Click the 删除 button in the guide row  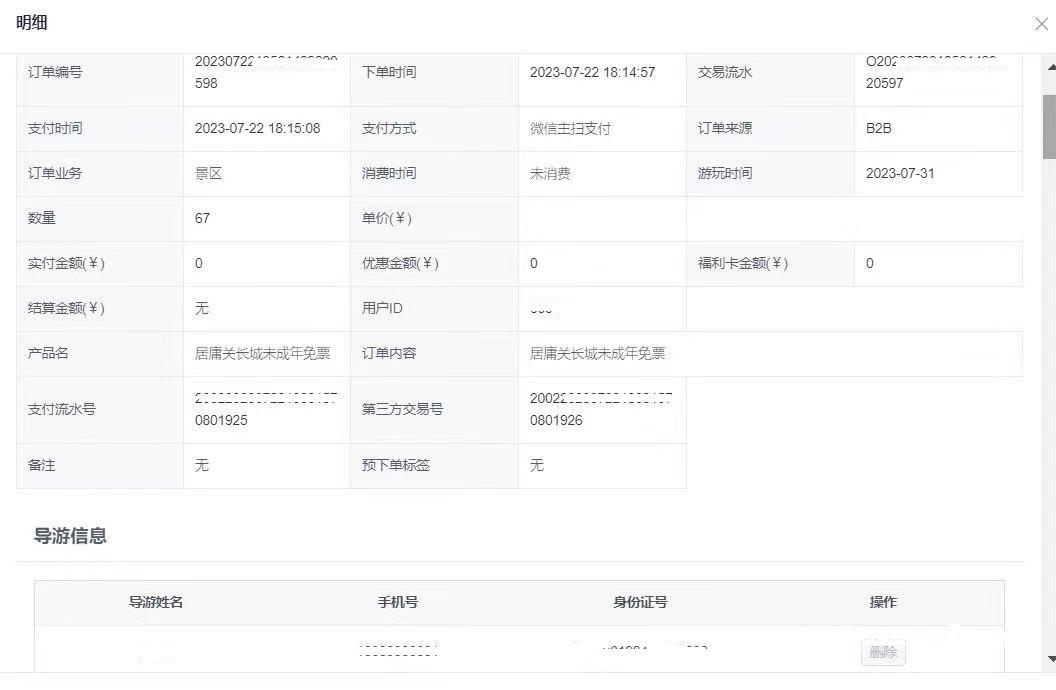coord(883,653)
